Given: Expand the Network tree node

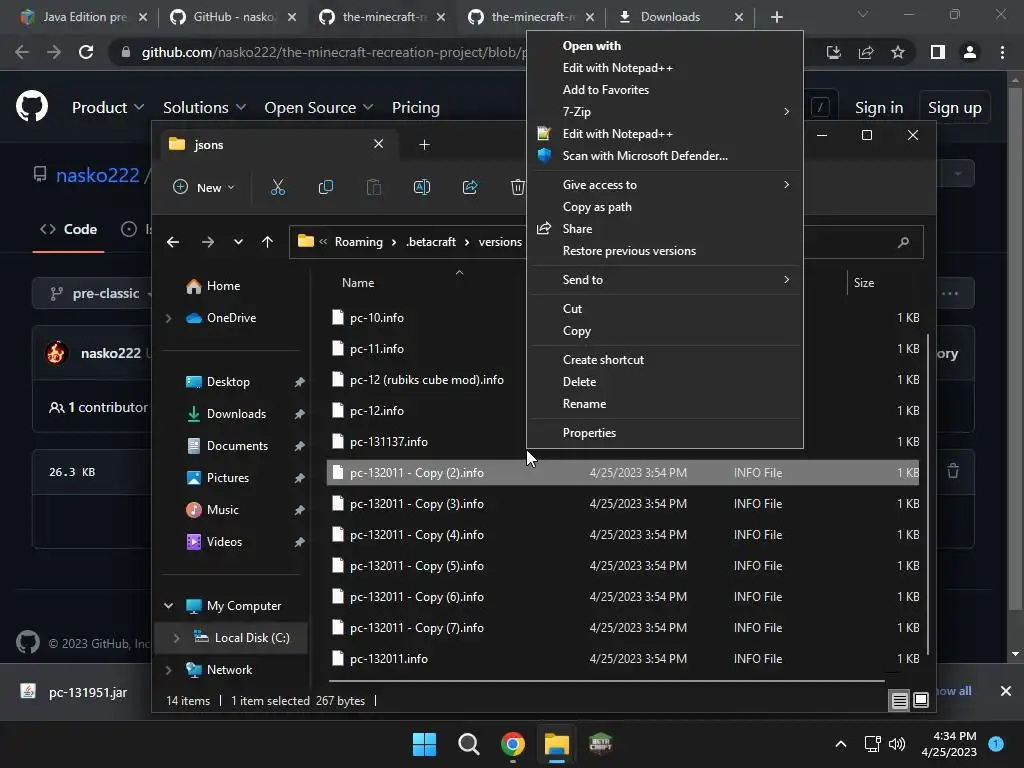Looking at the screenshot, I should coord(168,670).
